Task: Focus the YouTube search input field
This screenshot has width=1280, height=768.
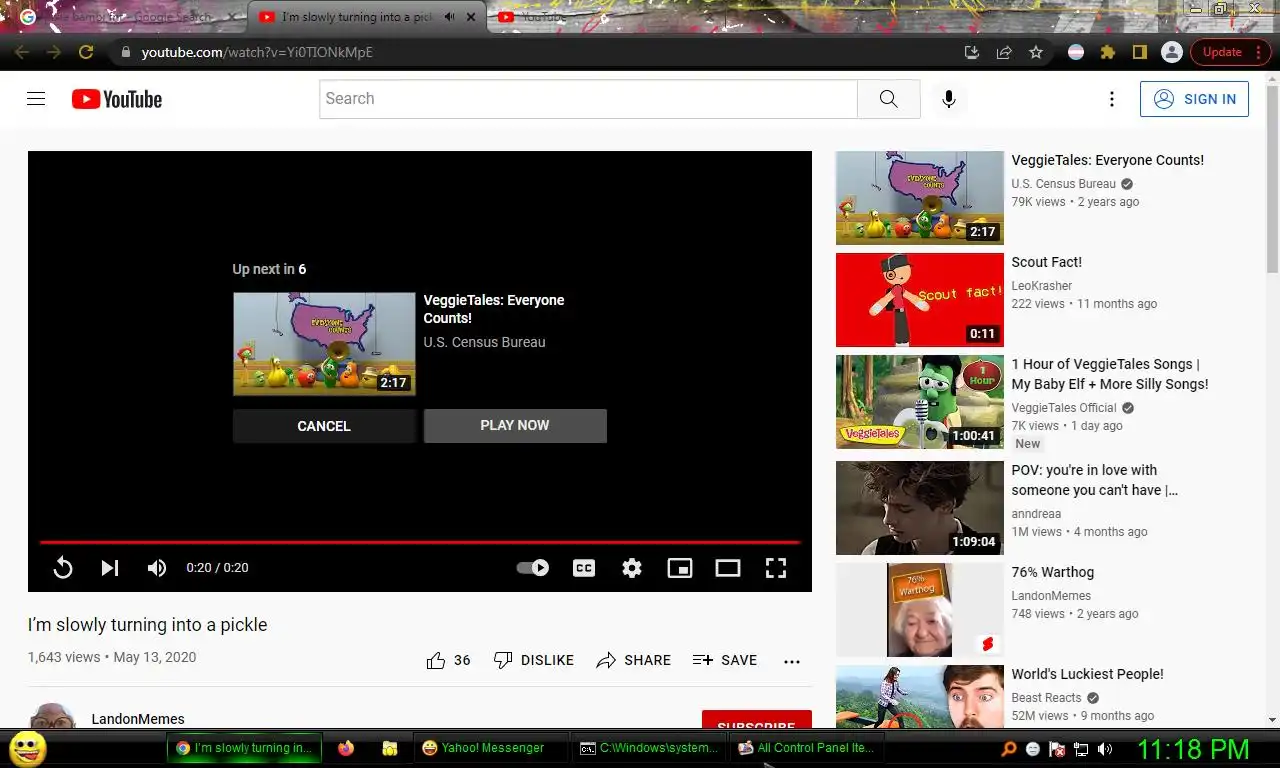Action: coord(588,99)
